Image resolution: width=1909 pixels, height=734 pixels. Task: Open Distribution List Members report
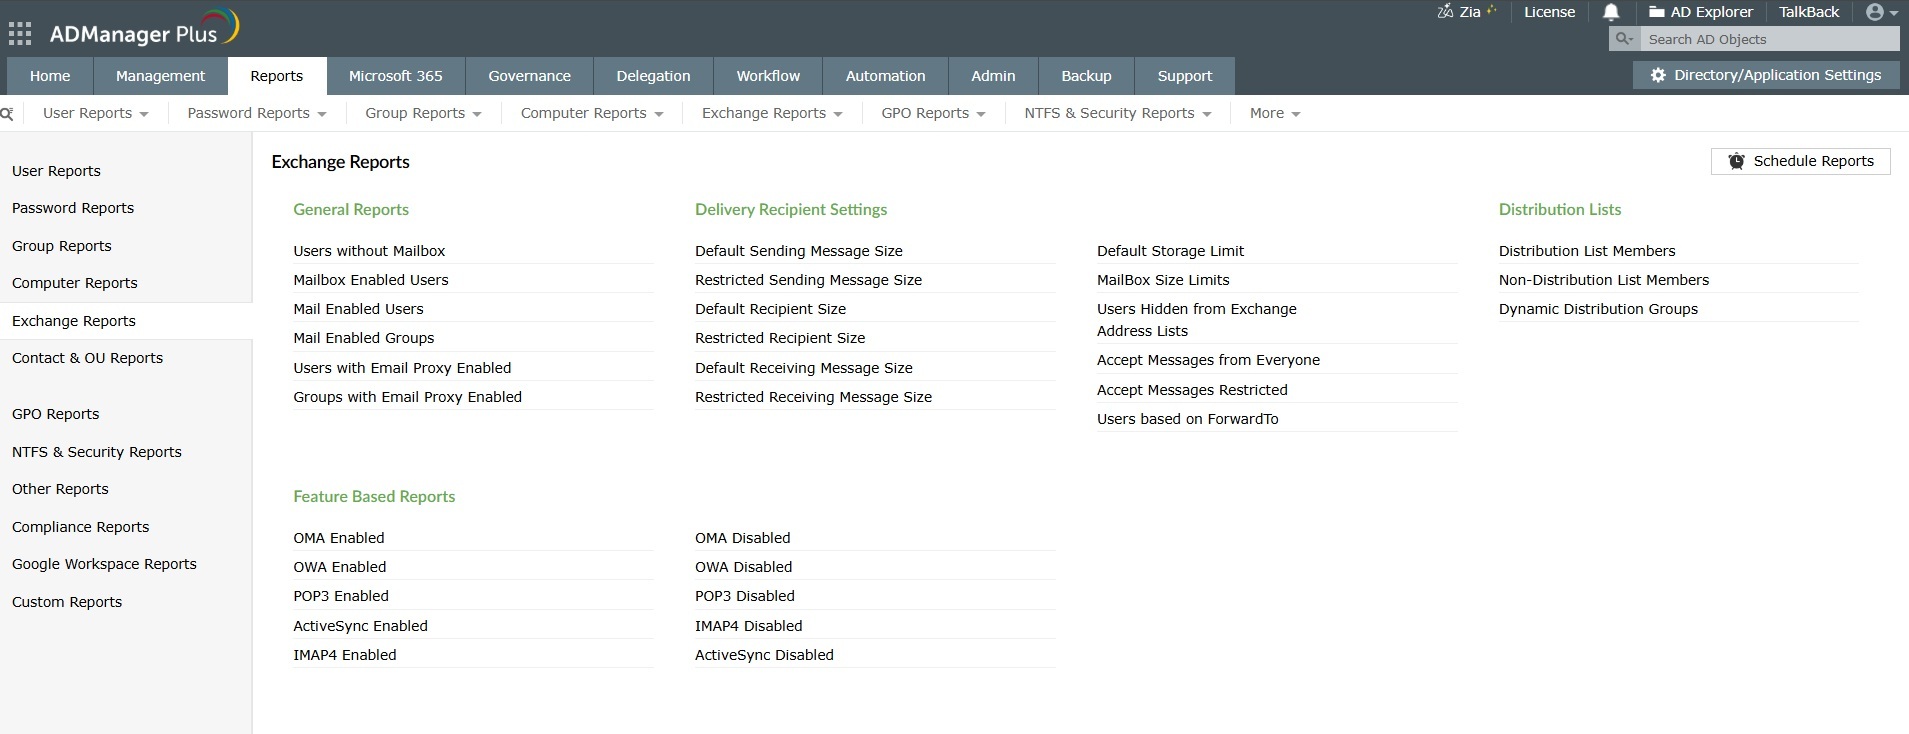pos(1587,251)
